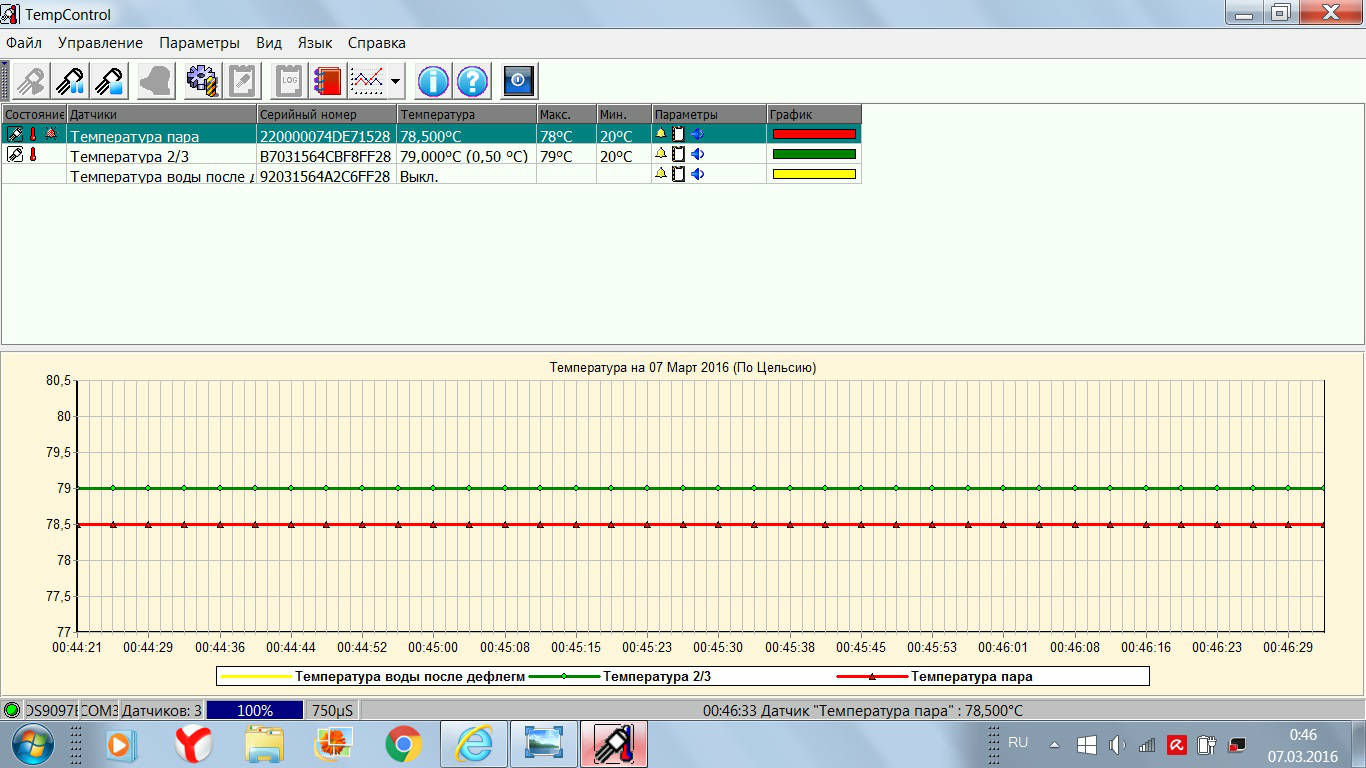The image size is (1366, 768).
Task: Click the blue power button icon
Action: [519, 81]
